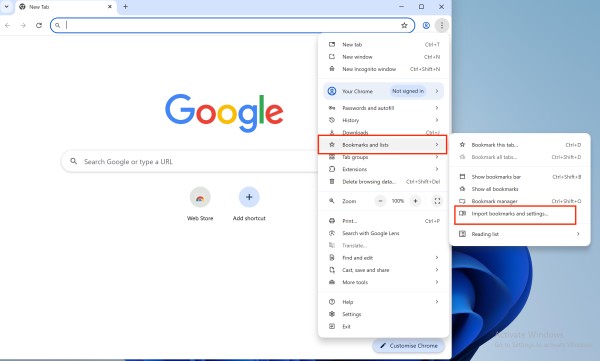Screen dimensions: 600x361
Task: Open Bookmarks and lists submenu
Action: [383, 145]
